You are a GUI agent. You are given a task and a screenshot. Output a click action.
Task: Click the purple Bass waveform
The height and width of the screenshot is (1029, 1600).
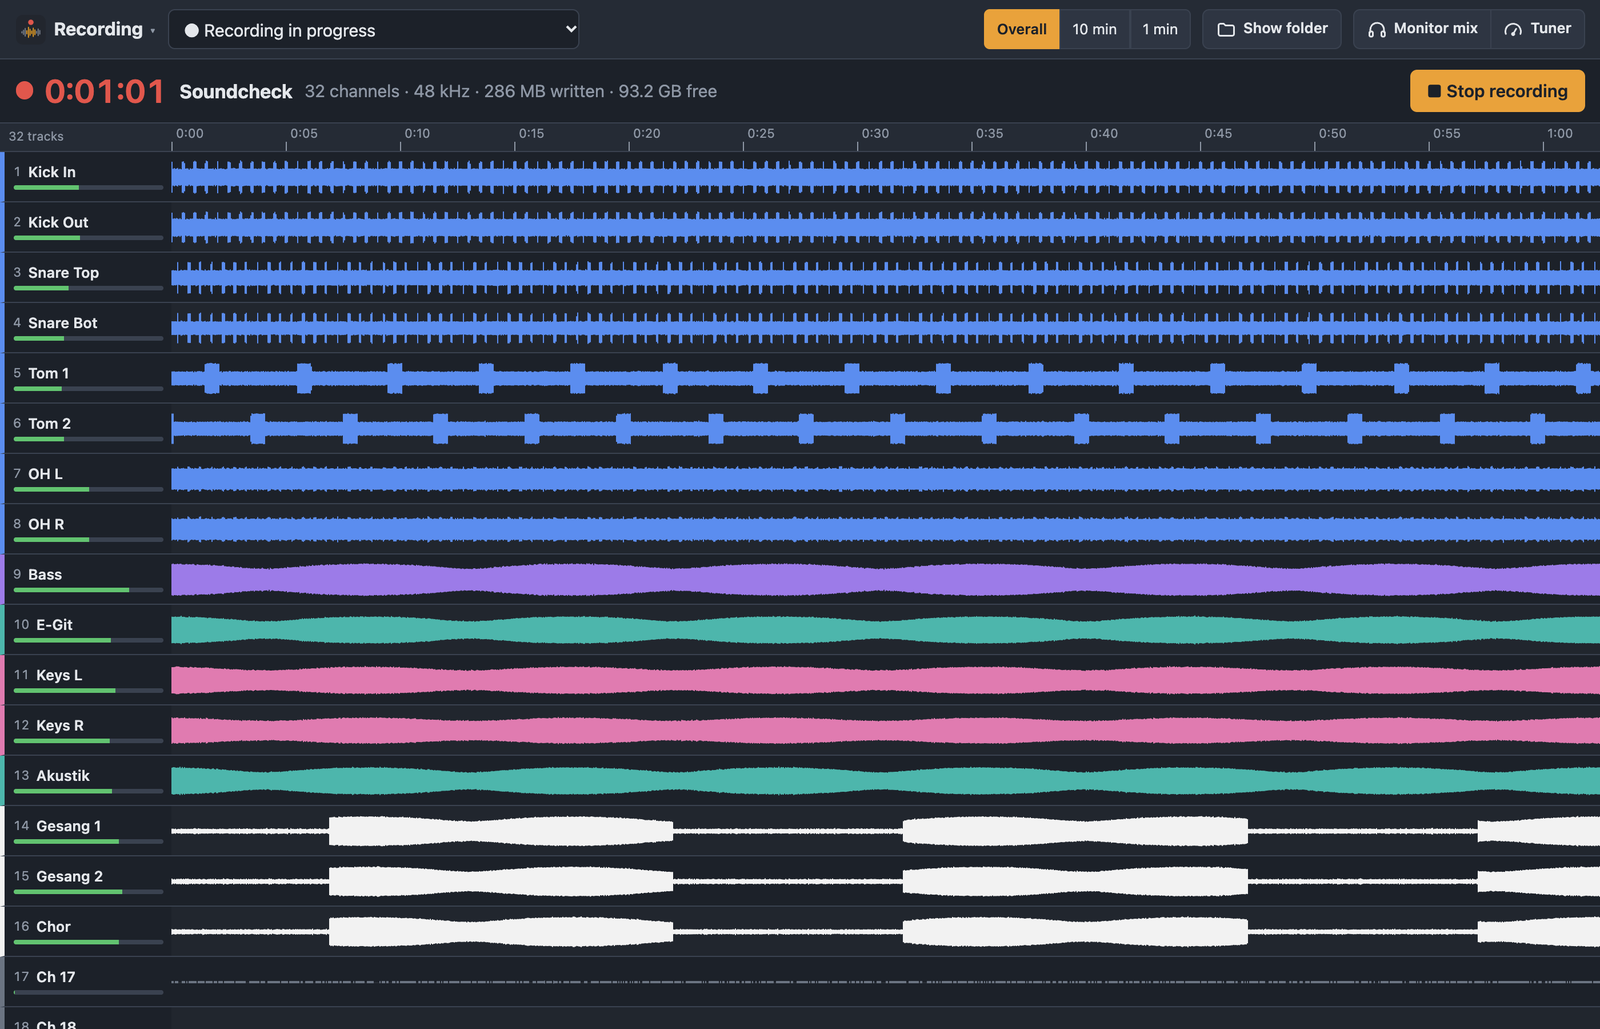pyautogui.click(x=885, y=580)
